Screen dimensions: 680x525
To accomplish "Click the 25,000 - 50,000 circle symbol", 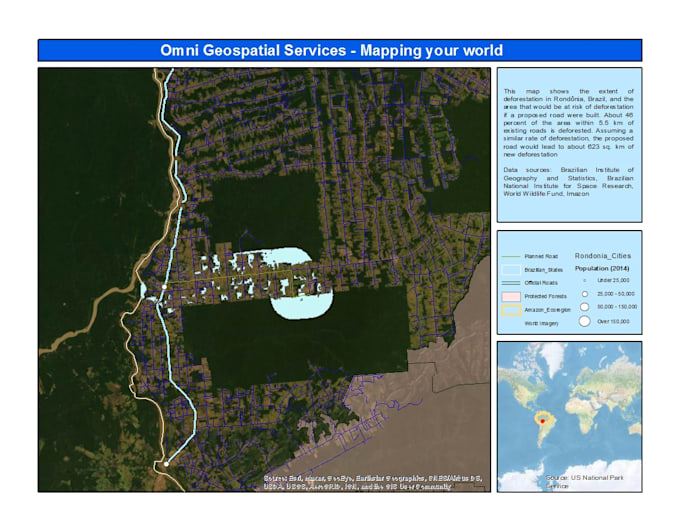I will tap(585, 294).
